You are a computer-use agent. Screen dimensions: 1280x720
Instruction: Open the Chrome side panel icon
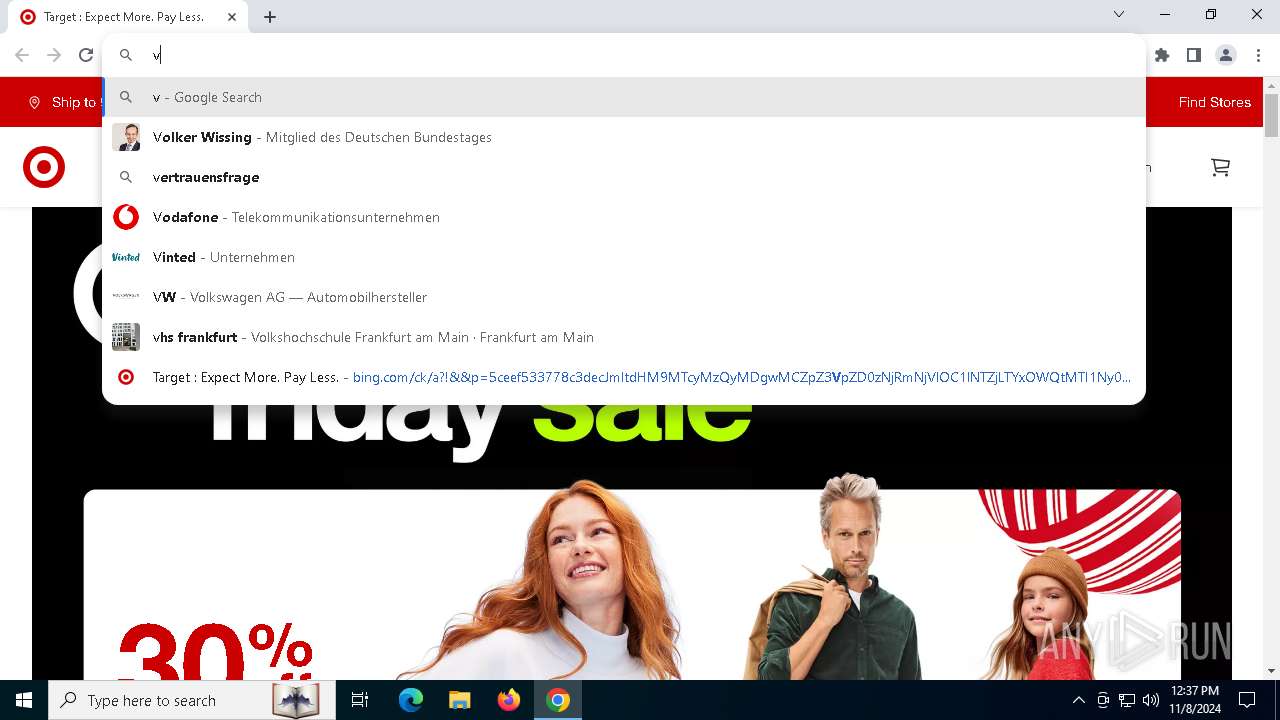tap(1194, 55)
